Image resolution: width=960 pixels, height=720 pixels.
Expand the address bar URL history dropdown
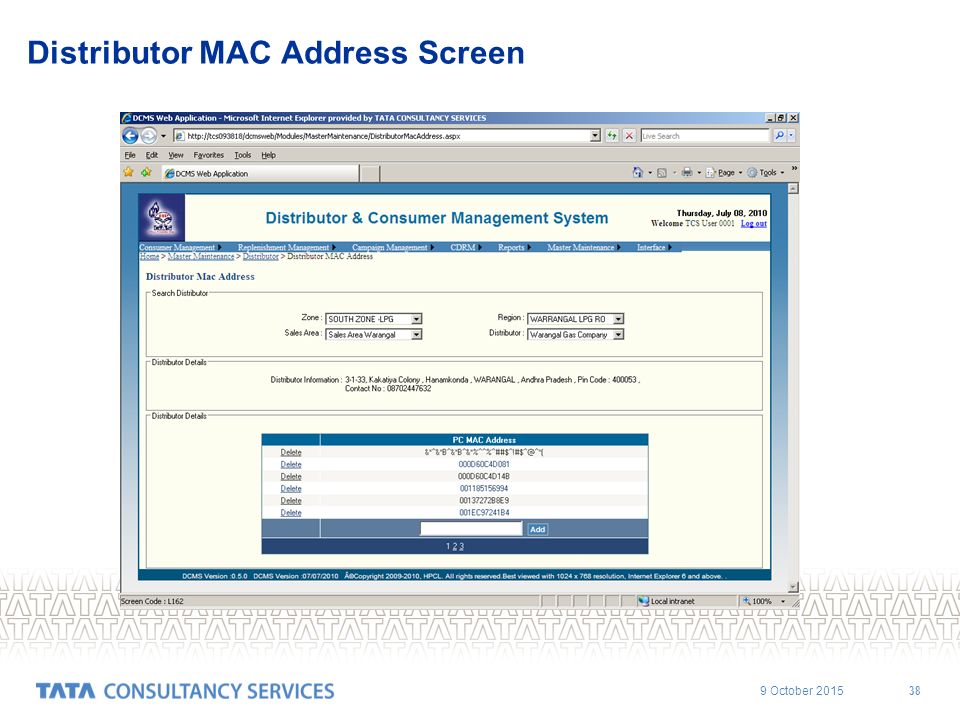[595, 136]
